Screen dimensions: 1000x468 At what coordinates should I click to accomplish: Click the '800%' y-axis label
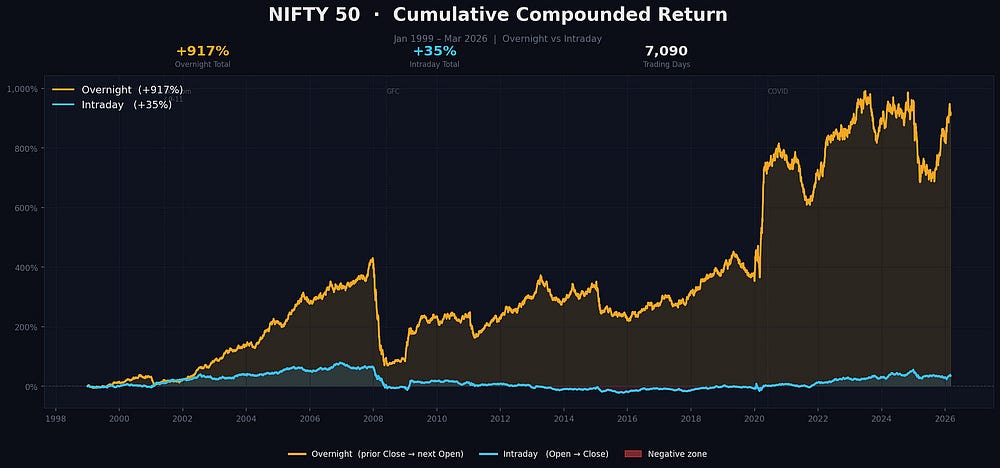click(26, 149)
